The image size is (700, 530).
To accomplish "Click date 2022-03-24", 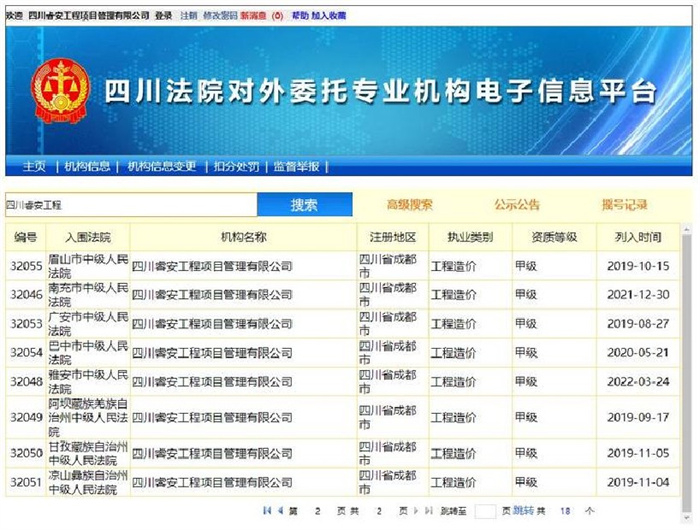I will [x=638, y=382].
